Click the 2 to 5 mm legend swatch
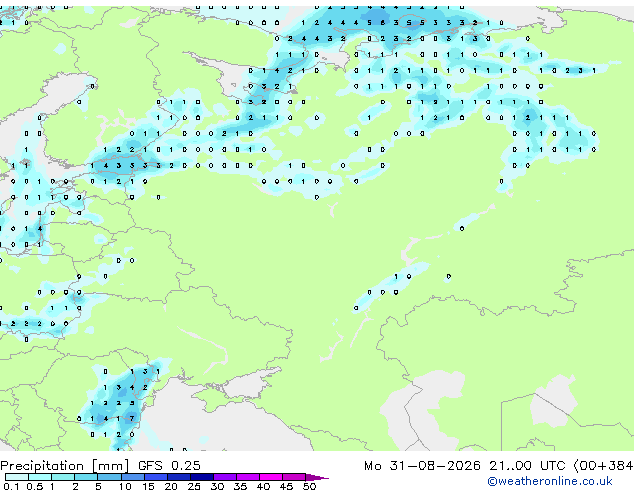Screen dimensions: 634x490 (x=86, y=477)
